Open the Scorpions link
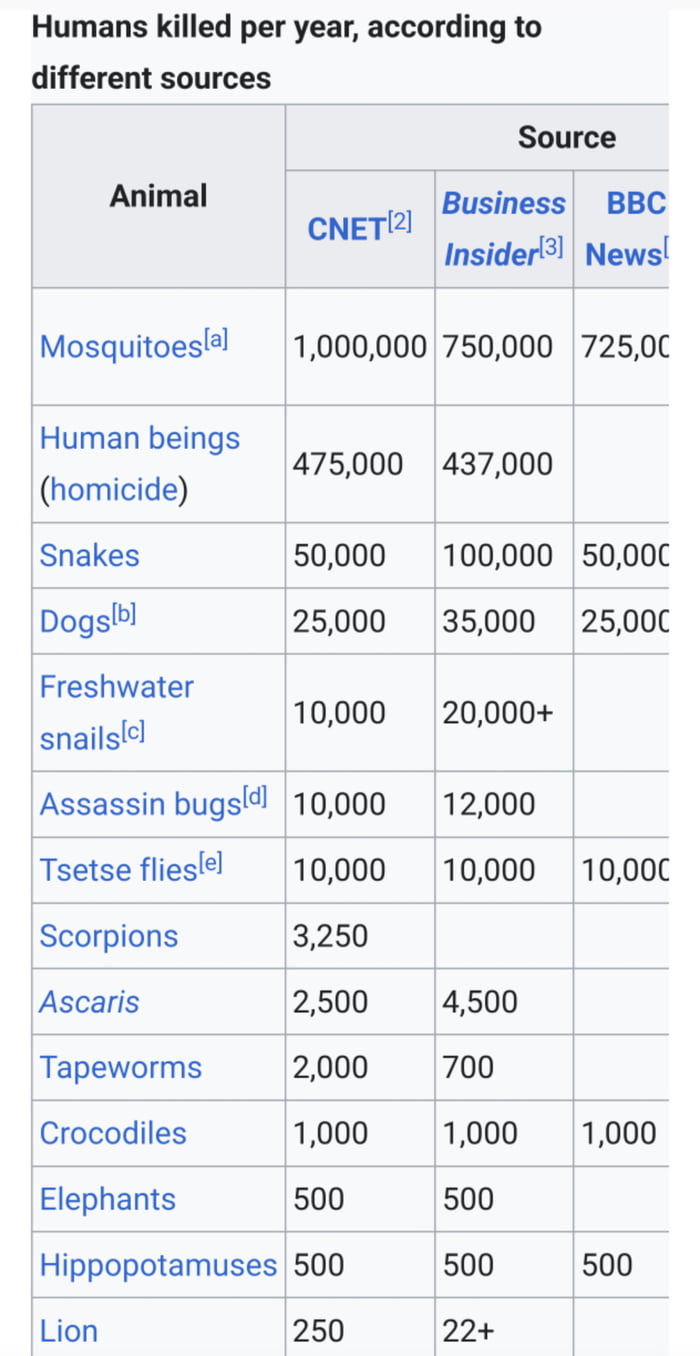The image size is (700, 1356). click(108, 936)
